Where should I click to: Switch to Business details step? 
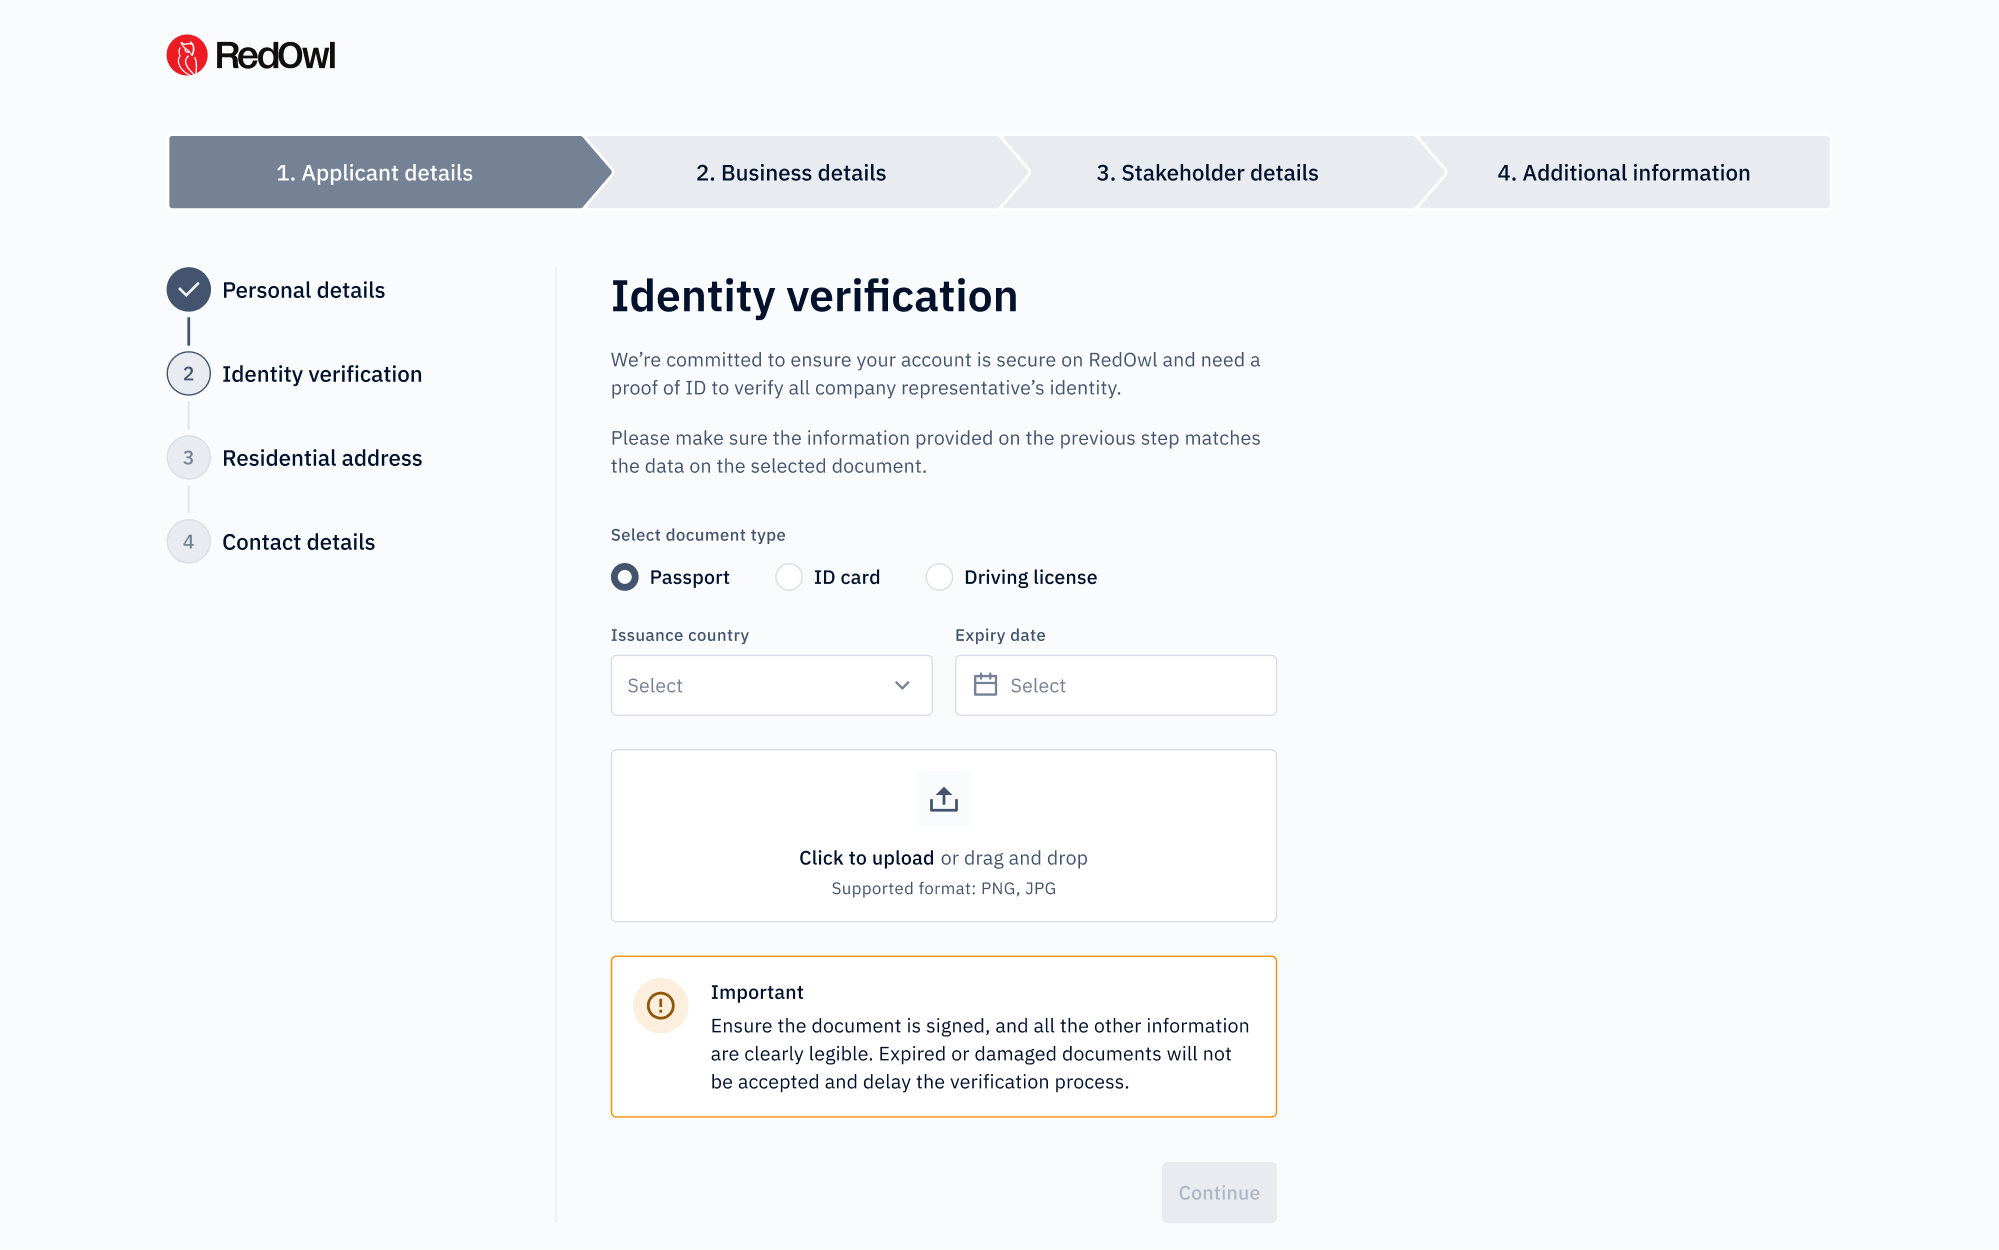point(791,172)
